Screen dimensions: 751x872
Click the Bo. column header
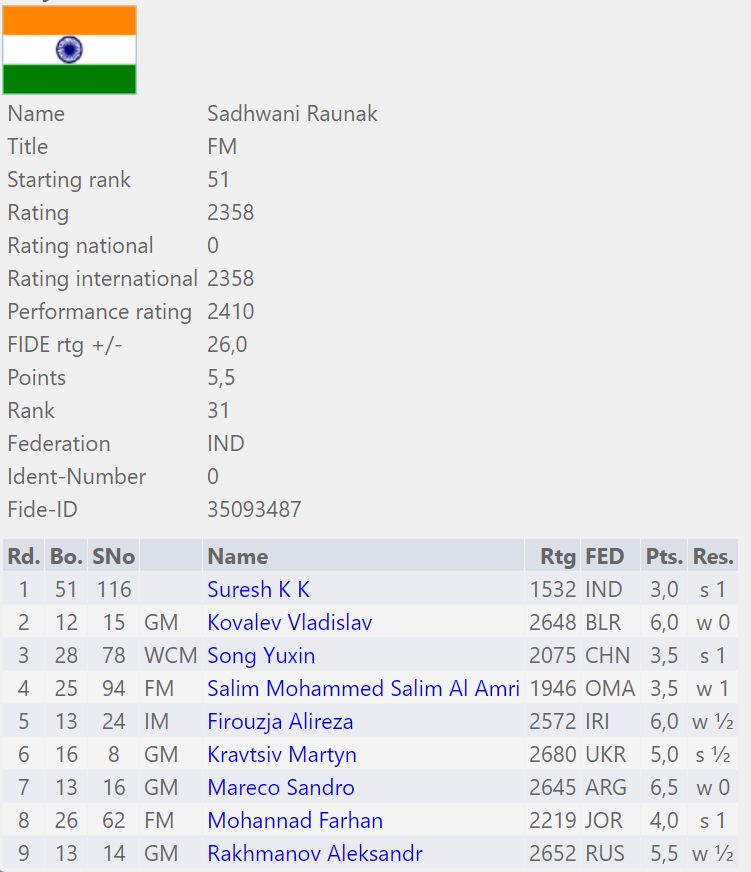tap(66, 556)
